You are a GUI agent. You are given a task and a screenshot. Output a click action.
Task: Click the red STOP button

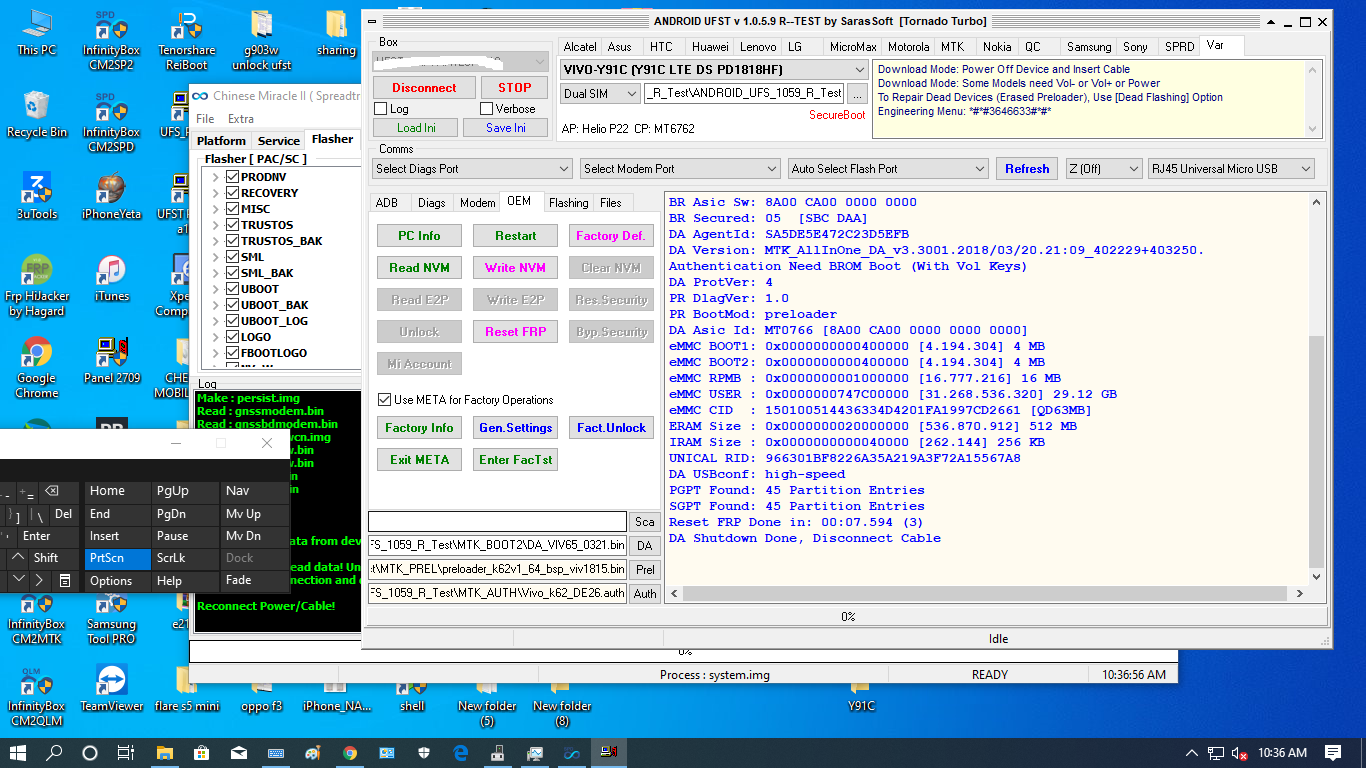click(x=515, y=88)
